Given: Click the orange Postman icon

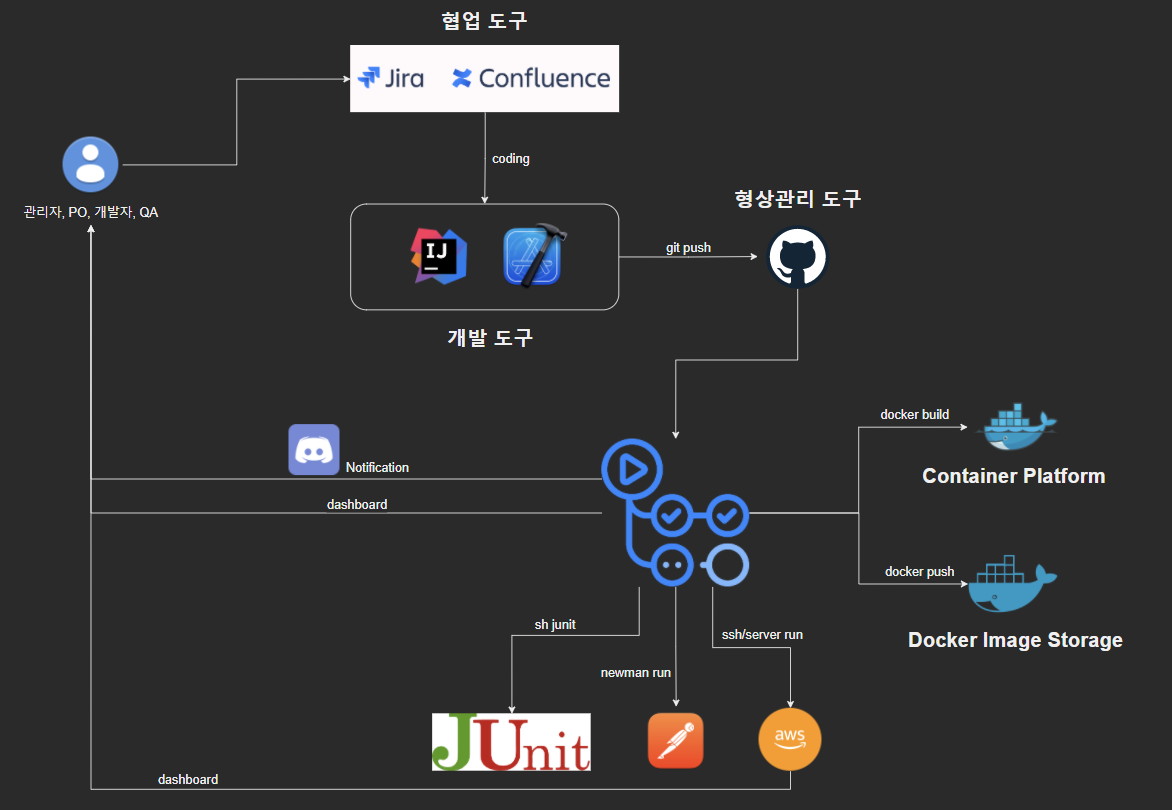Looking at the screenshot, I should (676, 741).
